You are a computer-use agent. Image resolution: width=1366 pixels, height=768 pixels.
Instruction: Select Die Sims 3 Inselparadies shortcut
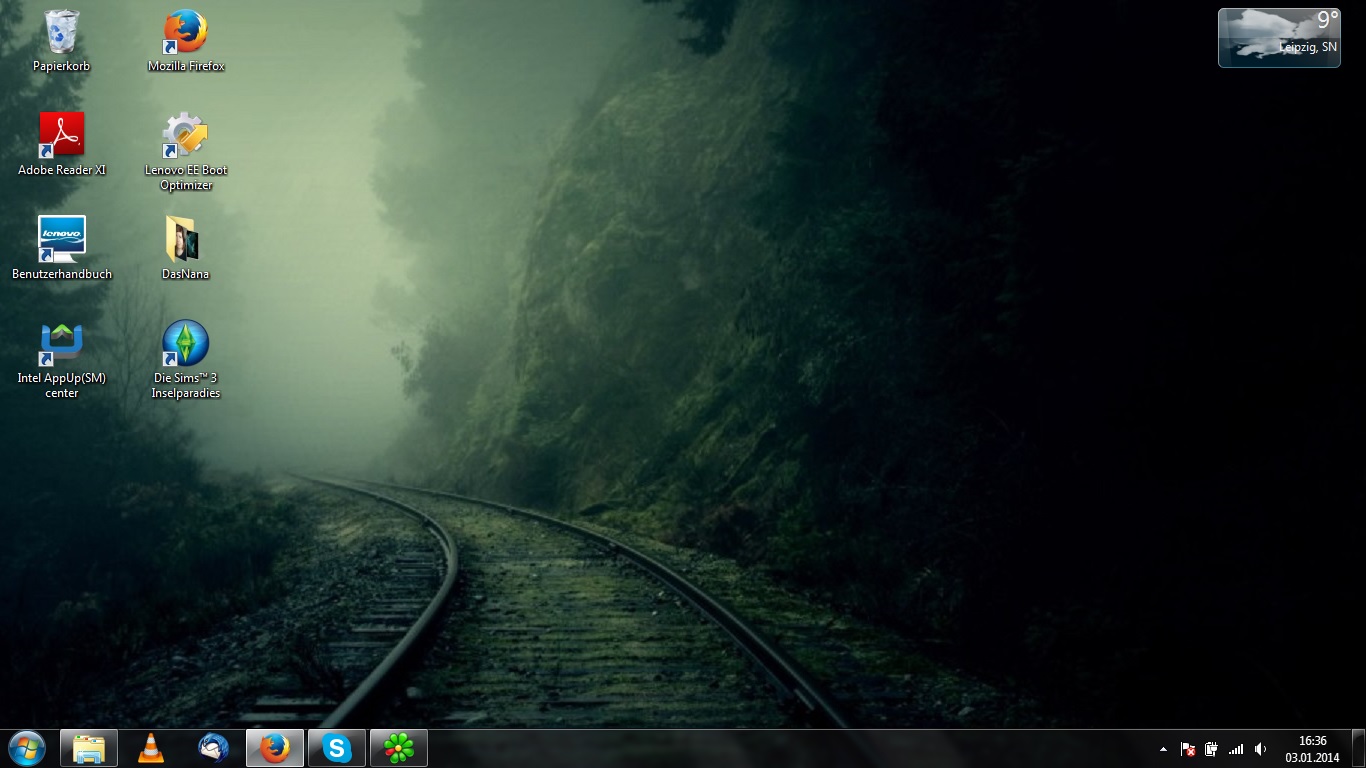pyautogui.click(x=186, y=344)
